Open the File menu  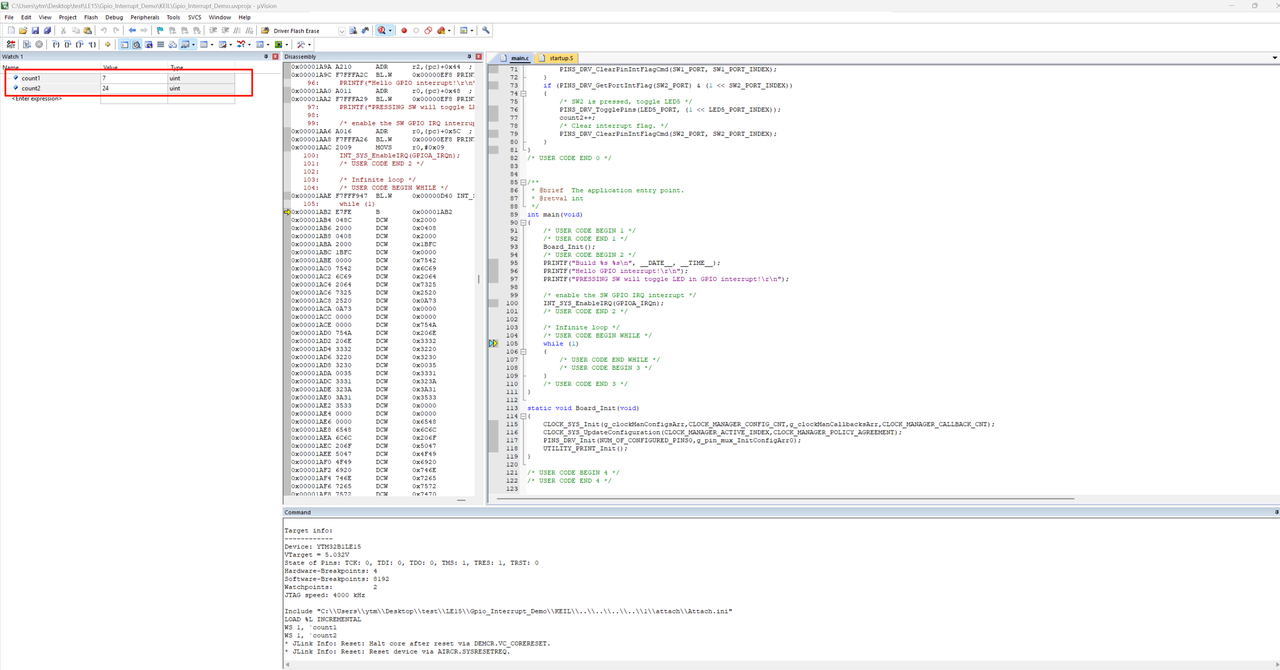[9, 17]
